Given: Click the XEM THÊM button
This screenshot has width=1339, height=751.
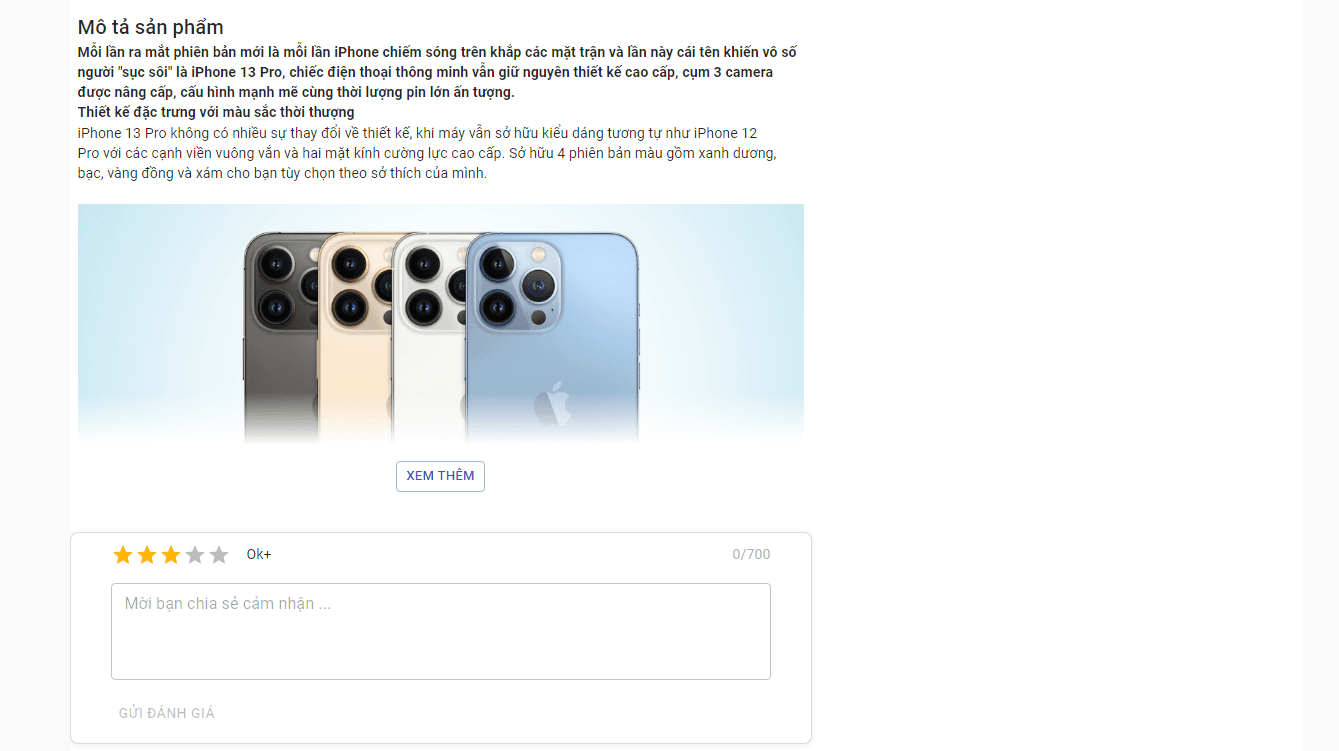Looking at the screenshot, I should click(x=440, y=476).
